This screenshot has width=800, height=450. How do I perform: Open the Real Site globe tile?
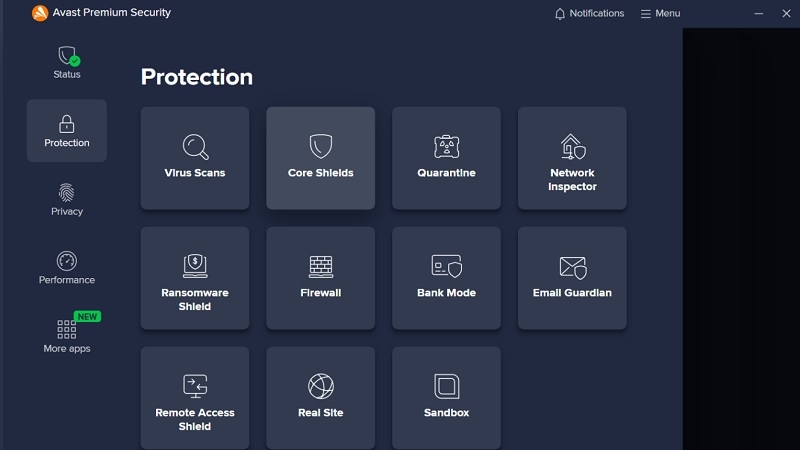click(320, 398)
